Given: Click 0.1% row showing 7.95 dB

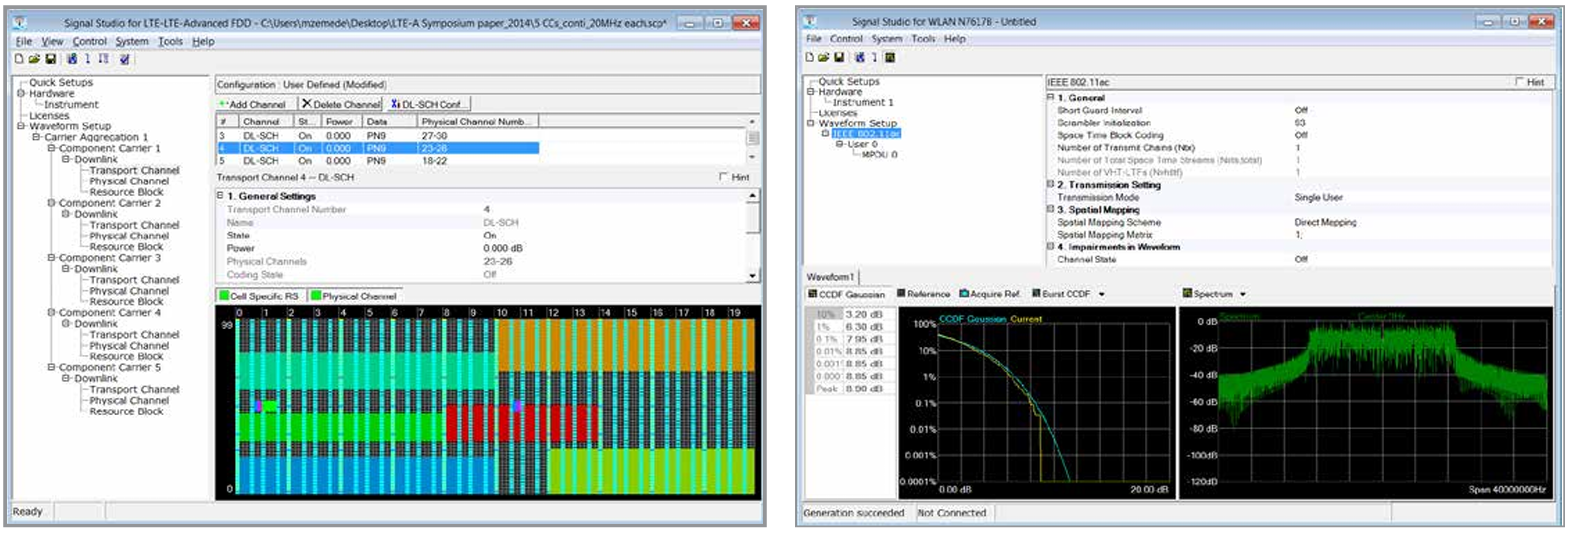Looking at the screenshot, I should pos(848,339).
